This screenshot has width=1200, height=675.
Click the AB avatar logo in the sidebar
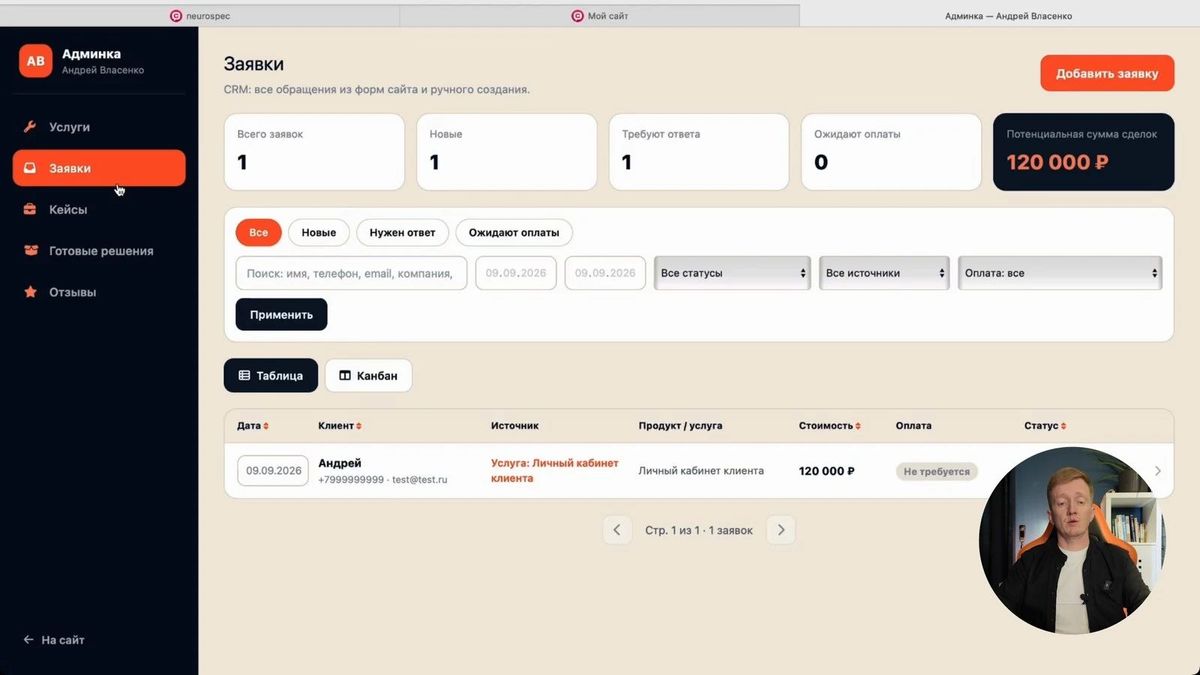pyautogui.click(x=35, y=61)
